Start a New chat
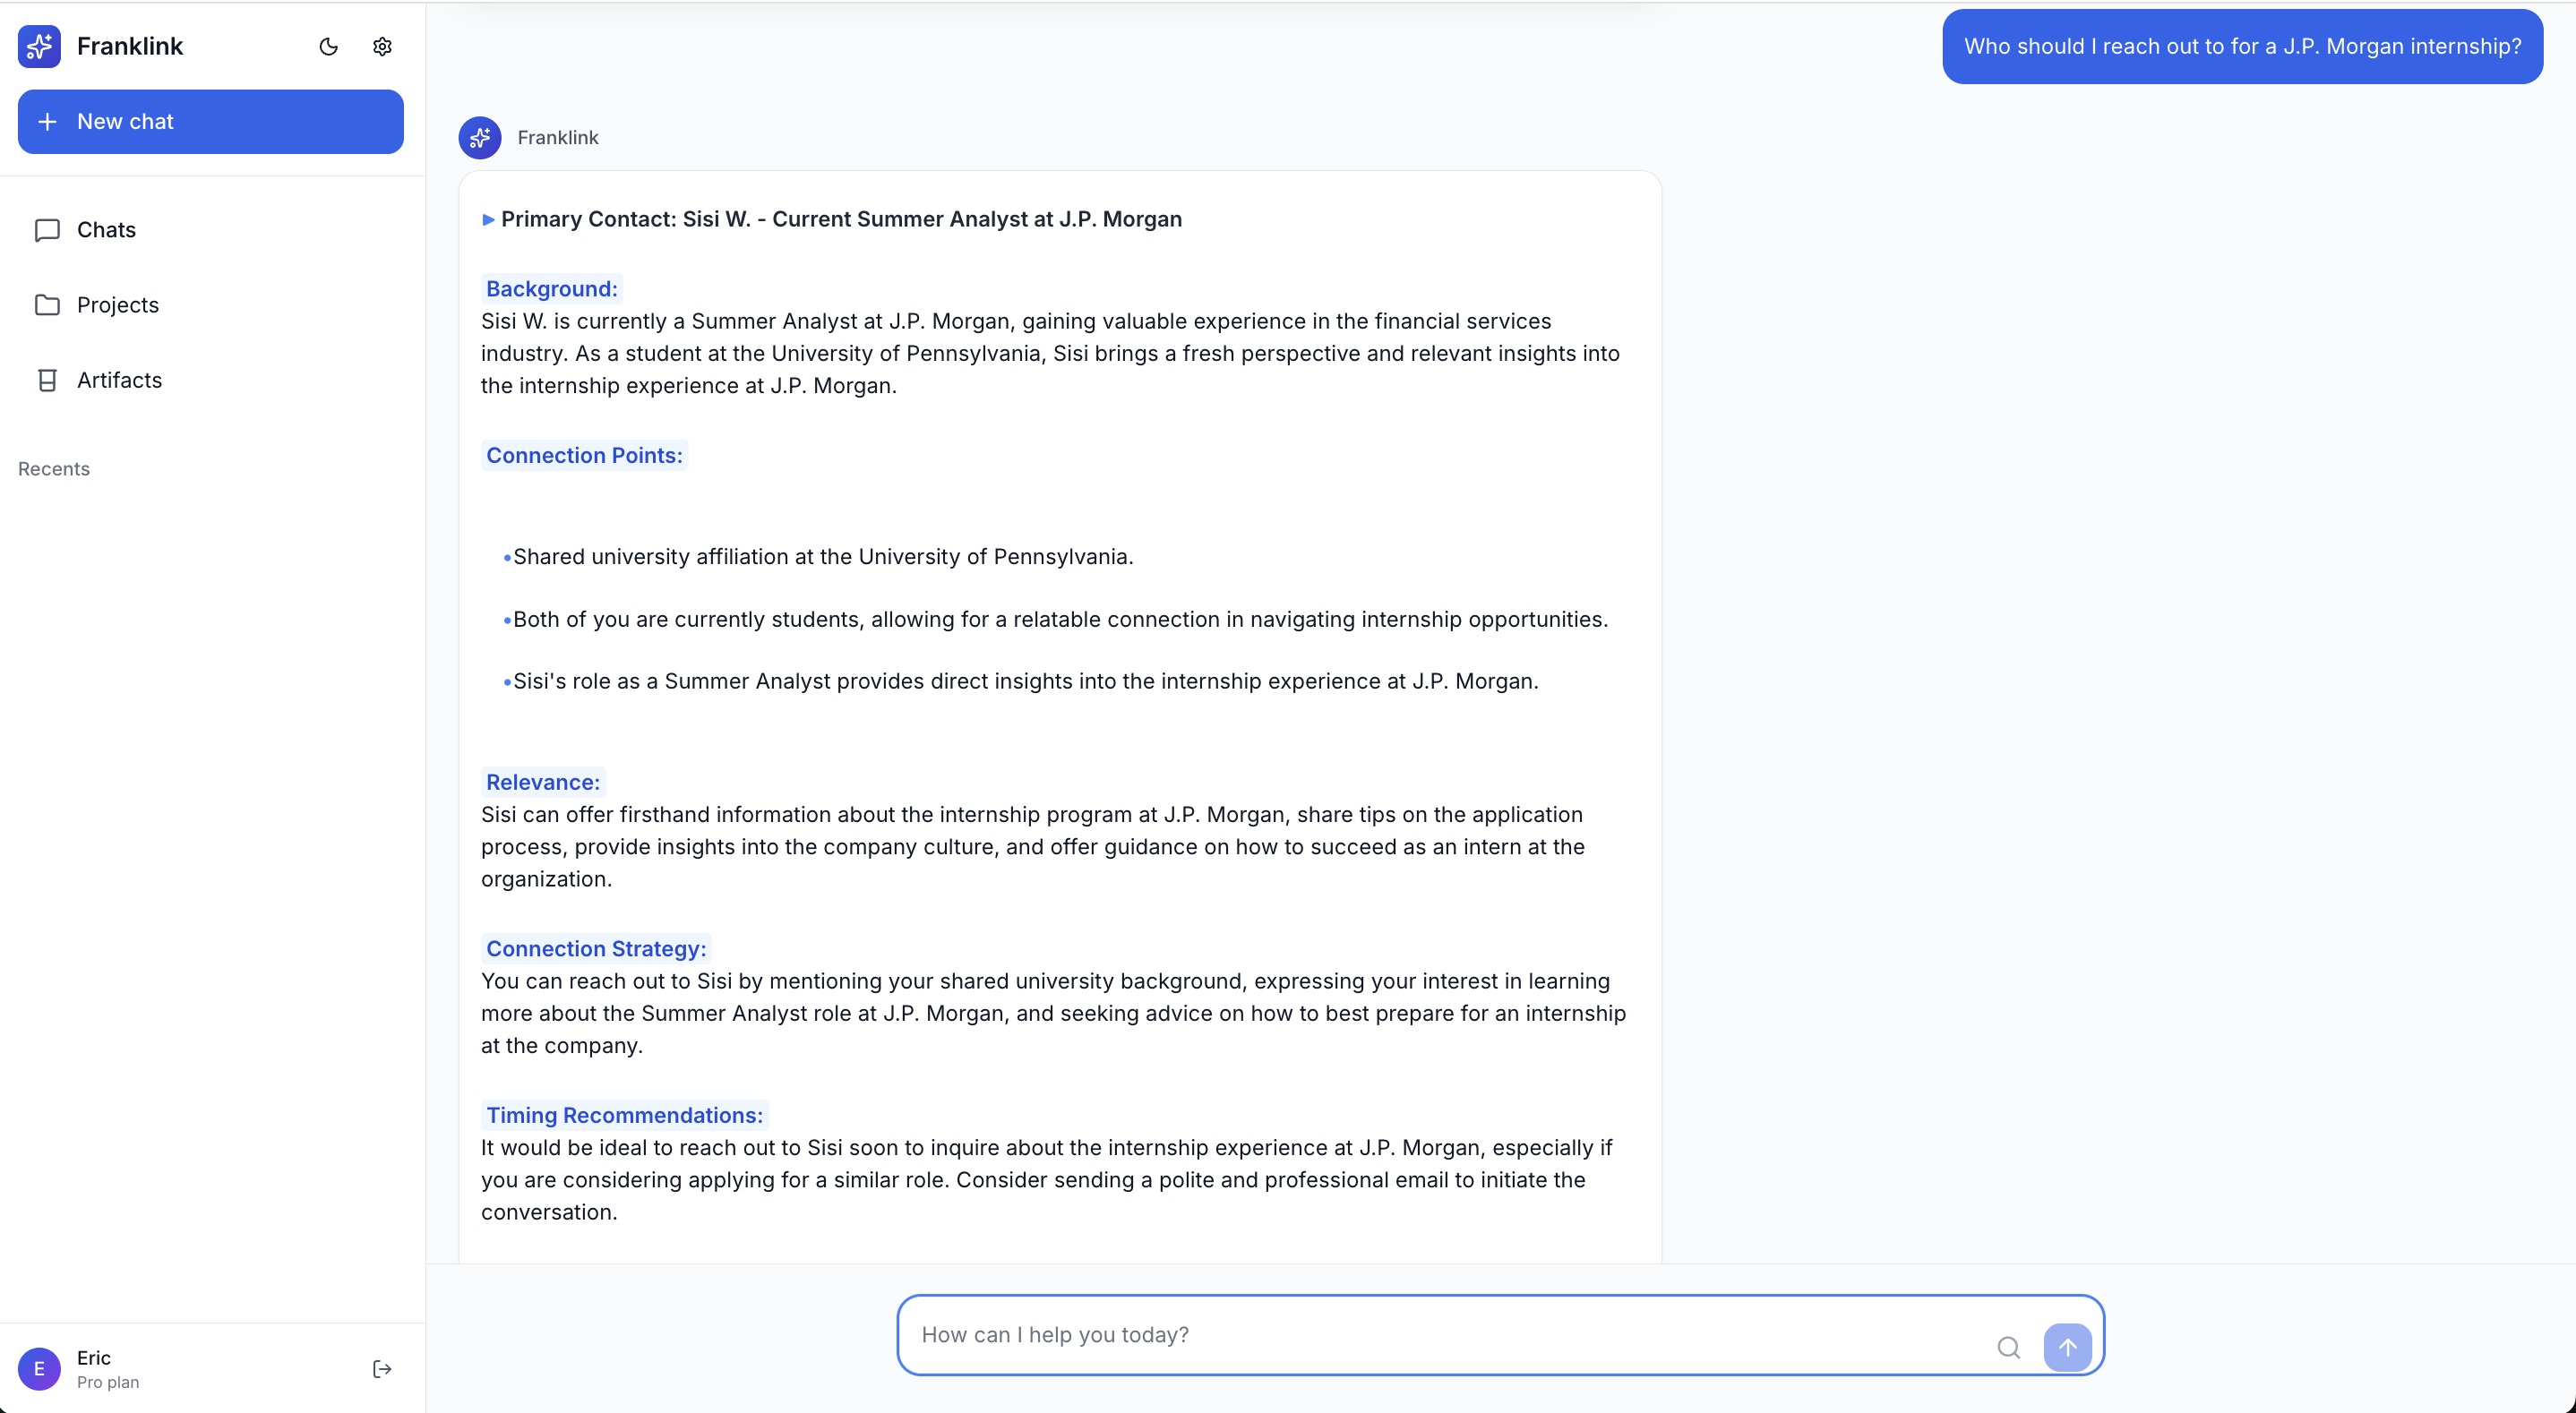 click(210, 122)
